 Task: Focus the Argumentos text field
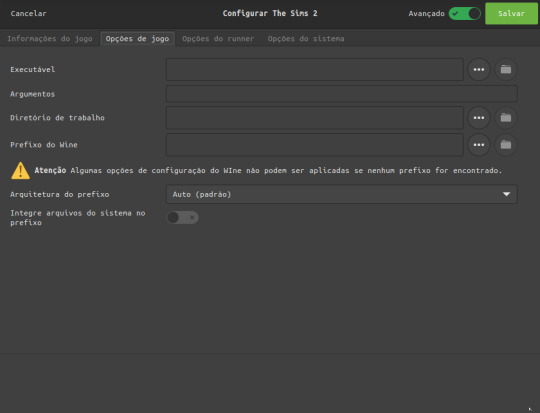[342, 94]
